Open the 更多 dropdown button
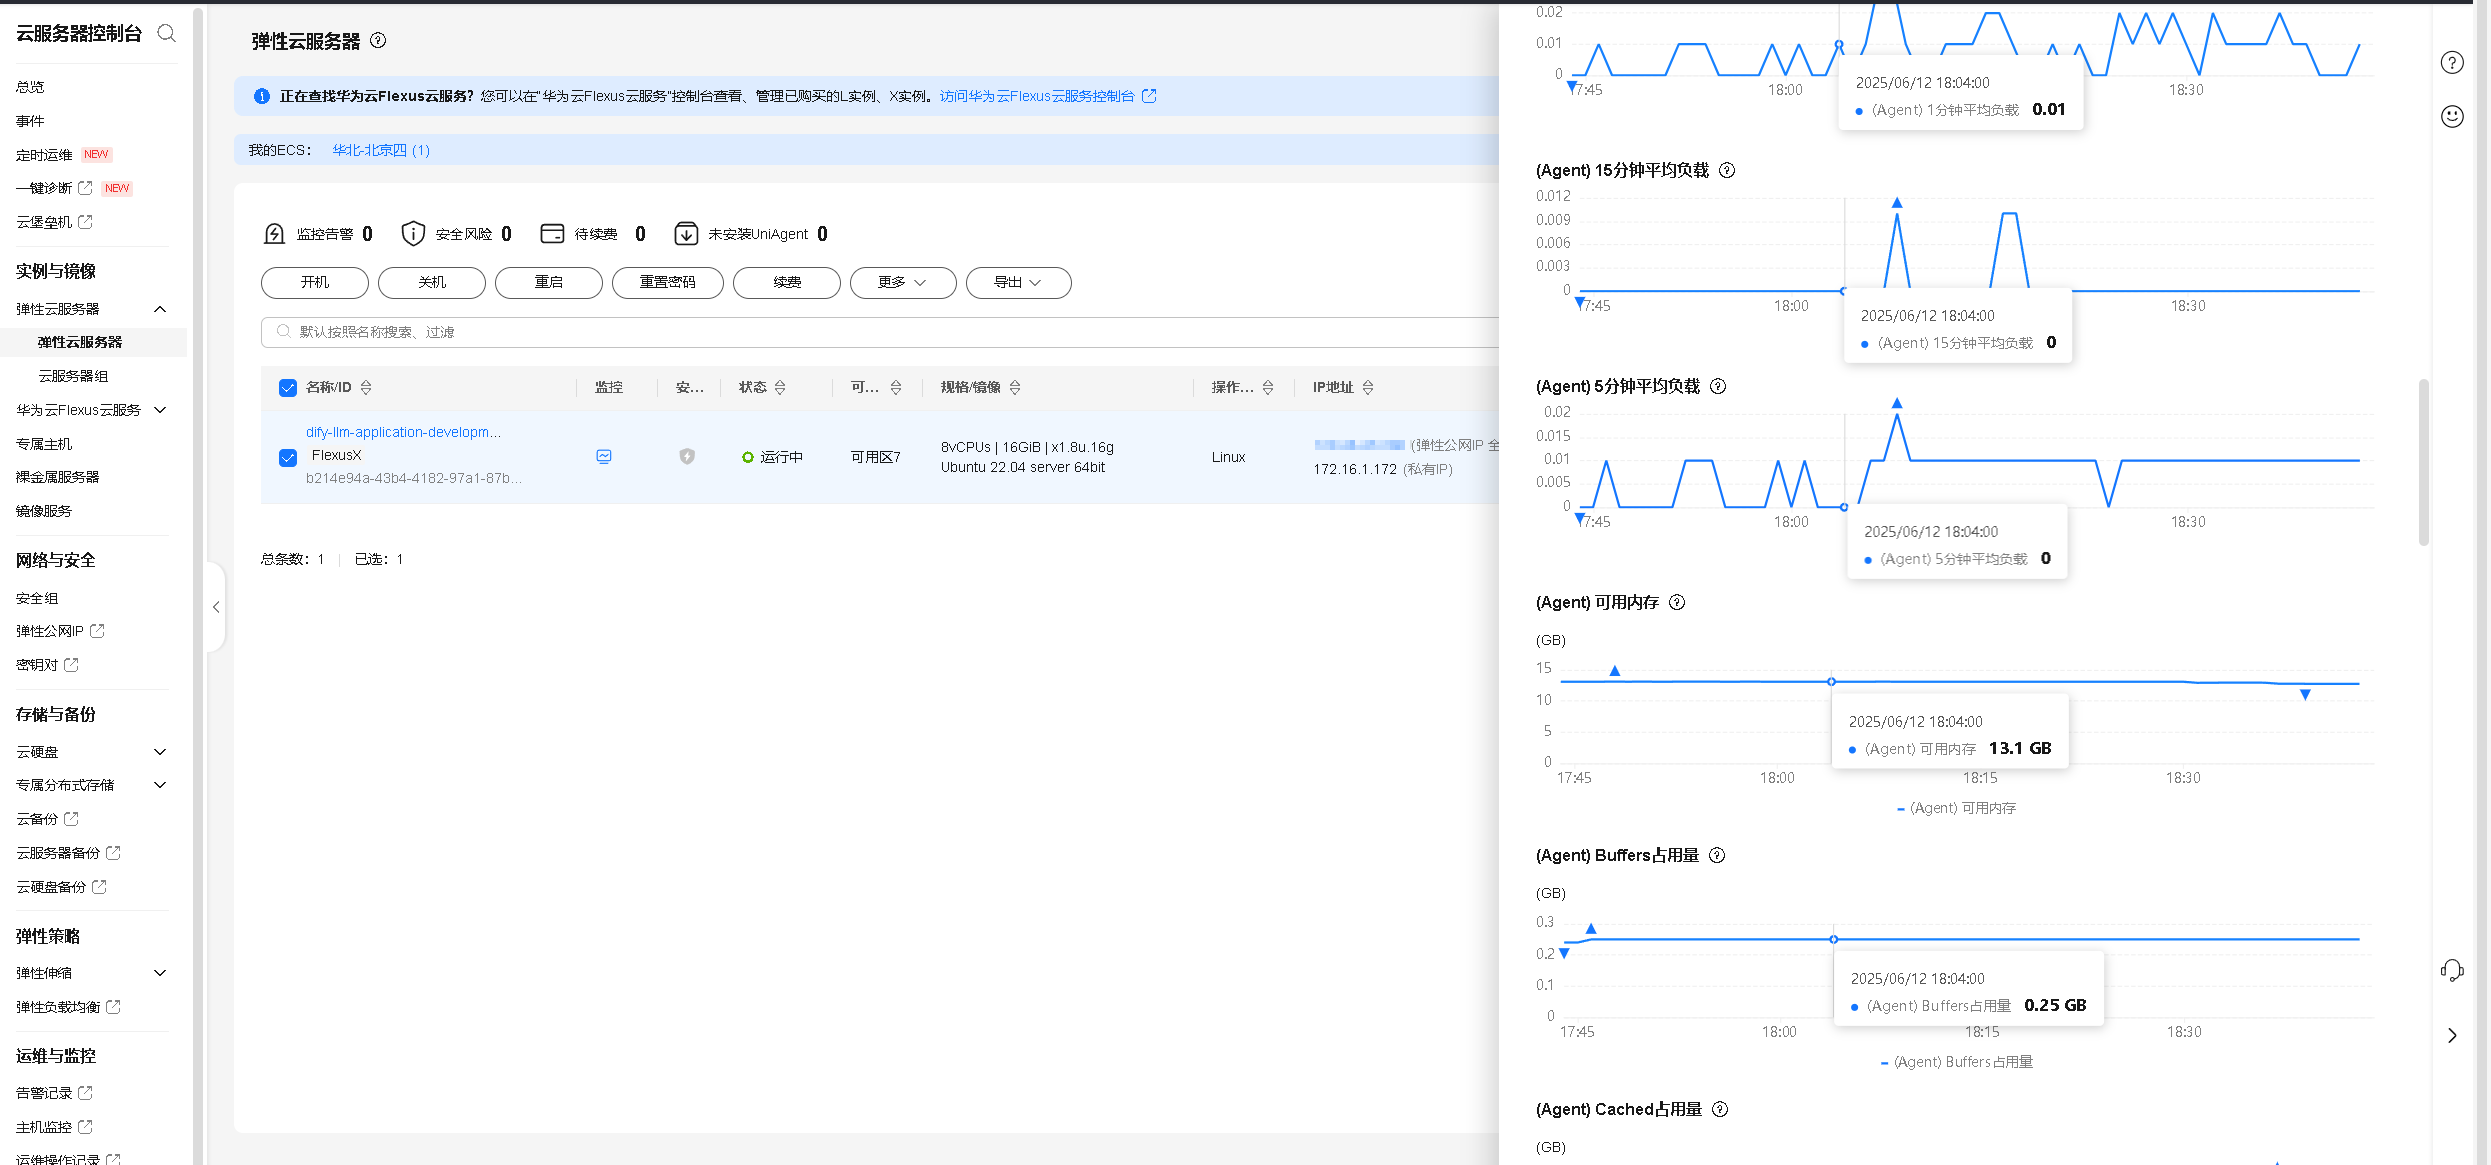The width and height of the screenshot is (2491, 1165). (902, 282)
